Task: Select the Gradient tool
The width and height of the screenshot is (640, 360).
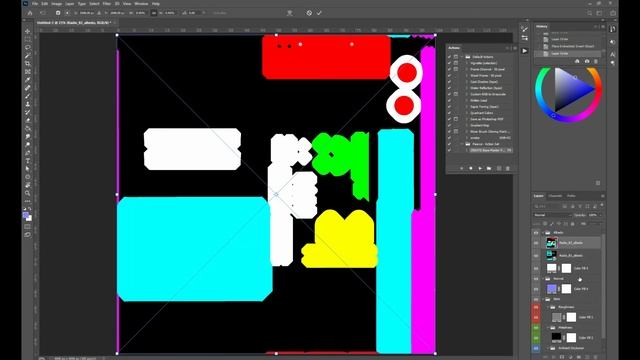Action: pos(28,128)
